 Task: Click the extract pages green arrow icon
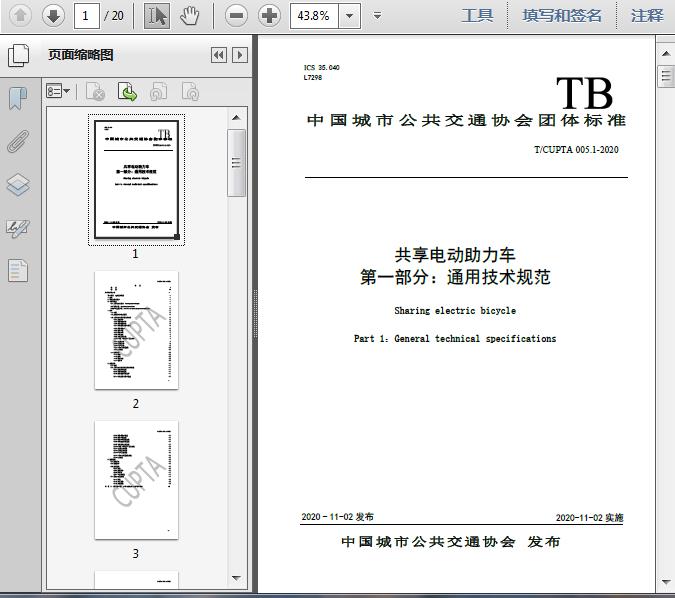point(127,92)
